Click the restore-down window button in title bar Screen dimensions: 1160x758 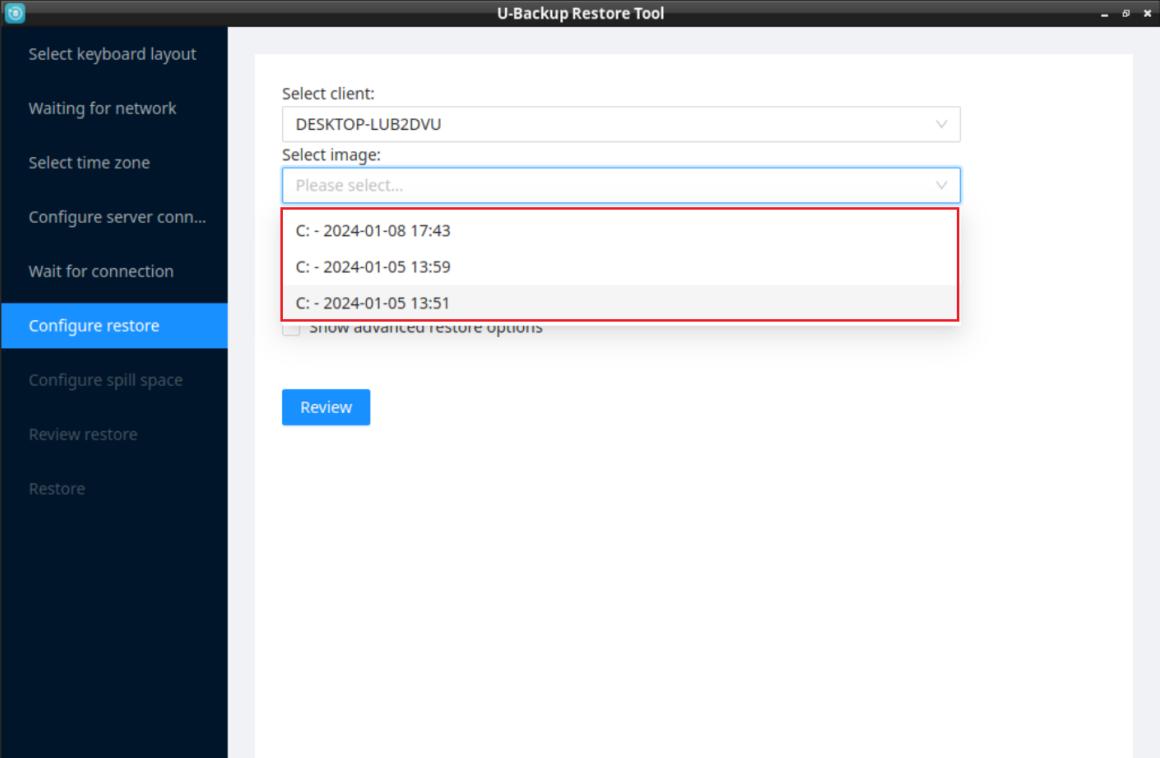coord(1126,13)
